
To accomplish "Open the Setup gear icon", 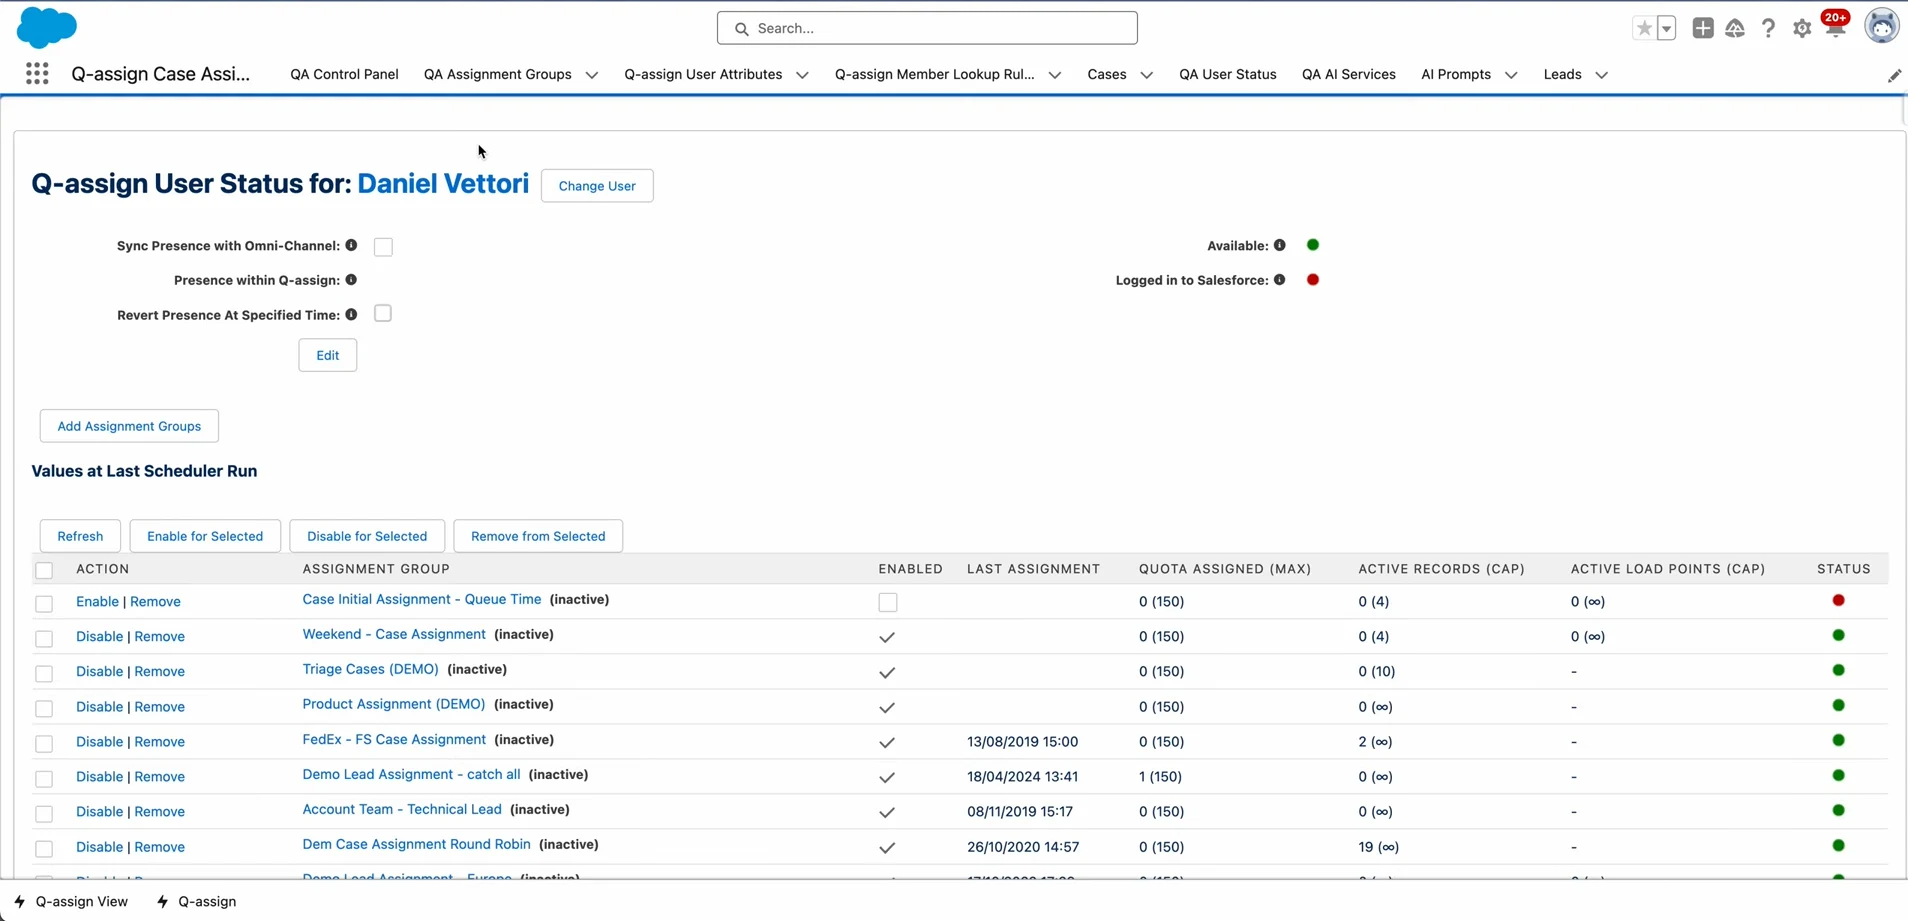I will tap(1802, 29).
